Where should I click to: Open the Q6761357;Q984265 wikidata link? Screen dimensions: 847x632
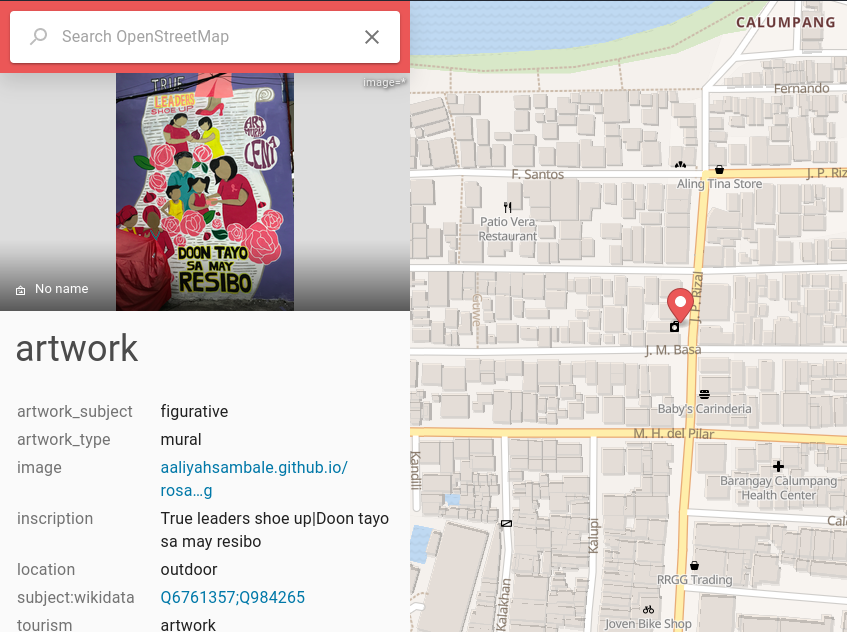(x=233, y=597)
